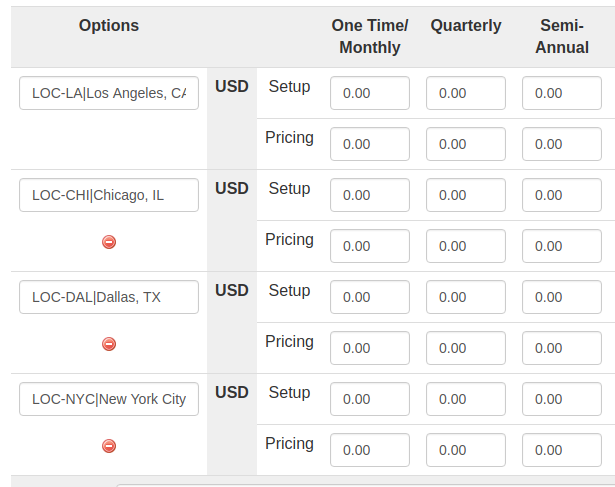Focus Chicago Pricing Semi-Annual field
Image resolution: width=615 pixels, height=487 pixels.
click(561, 246)
